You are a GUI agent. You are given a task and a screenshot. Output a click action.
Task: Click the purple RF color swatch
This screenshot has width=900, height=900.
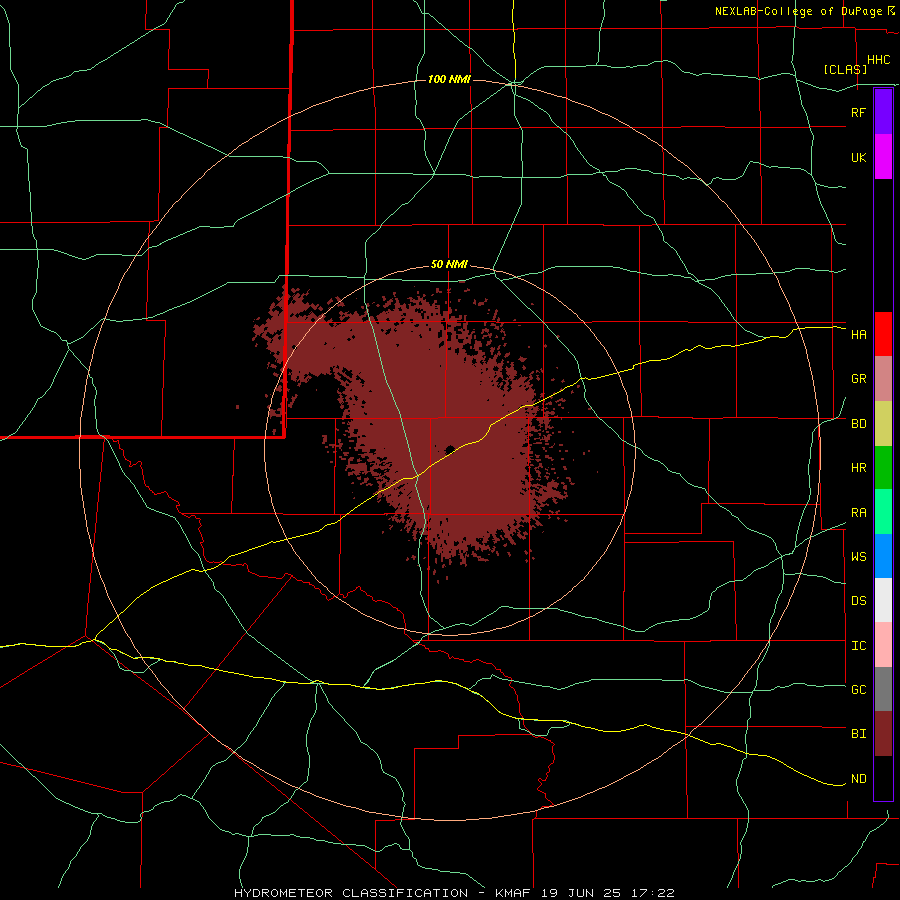pos(883,112)
